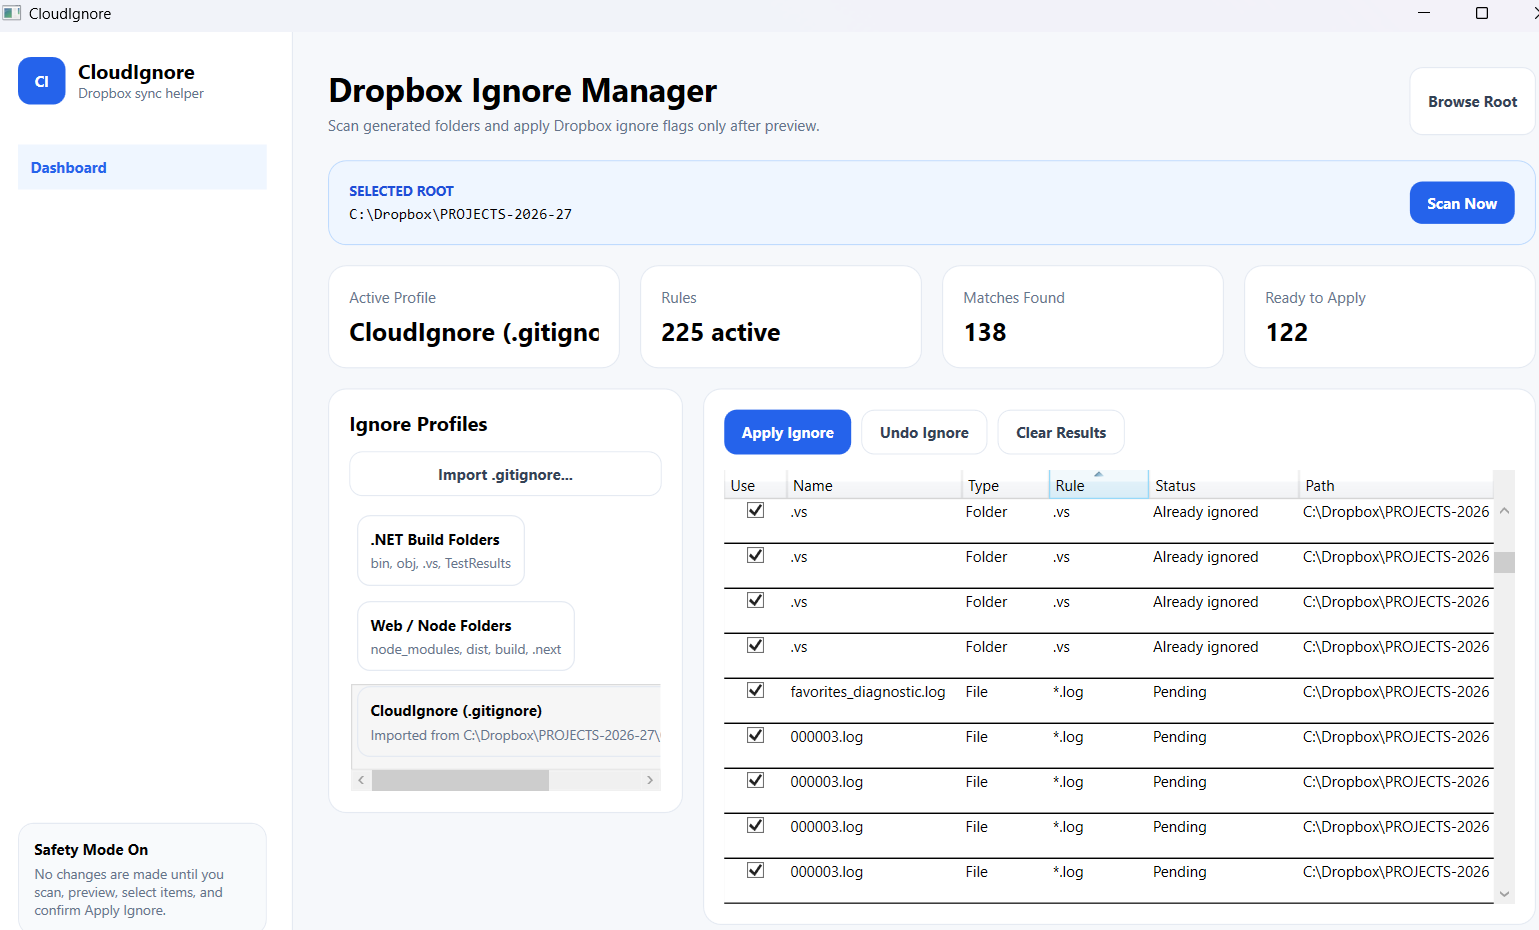Click the profile list's right scroll arrow
The image size is (1539, 930).
coord(650,780)
